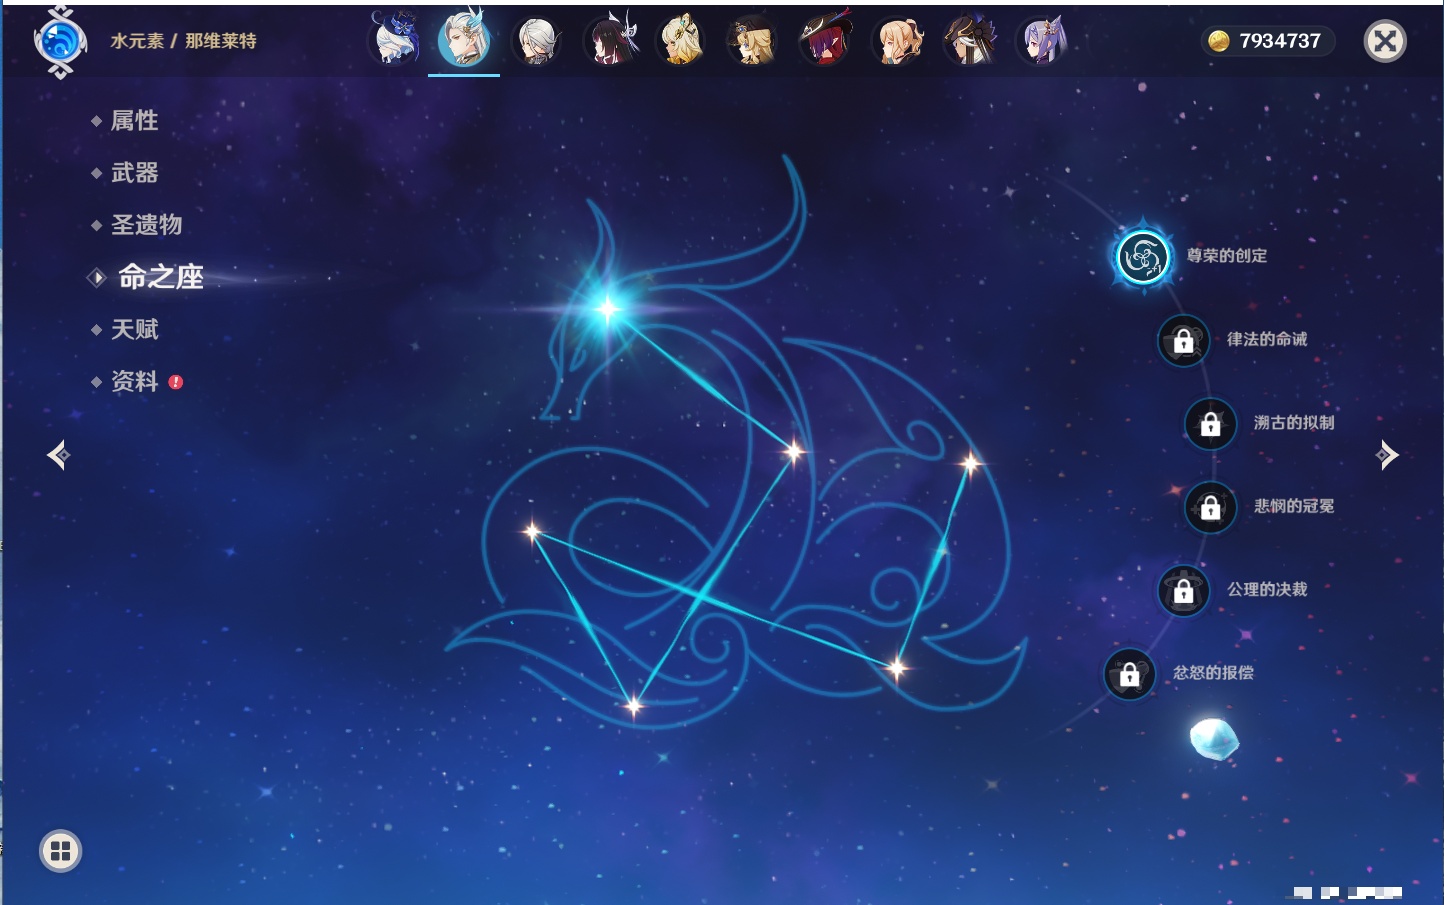
Task: Click the locked 律法的命诫 constellation node
Action: click(x=1183, y=341)
